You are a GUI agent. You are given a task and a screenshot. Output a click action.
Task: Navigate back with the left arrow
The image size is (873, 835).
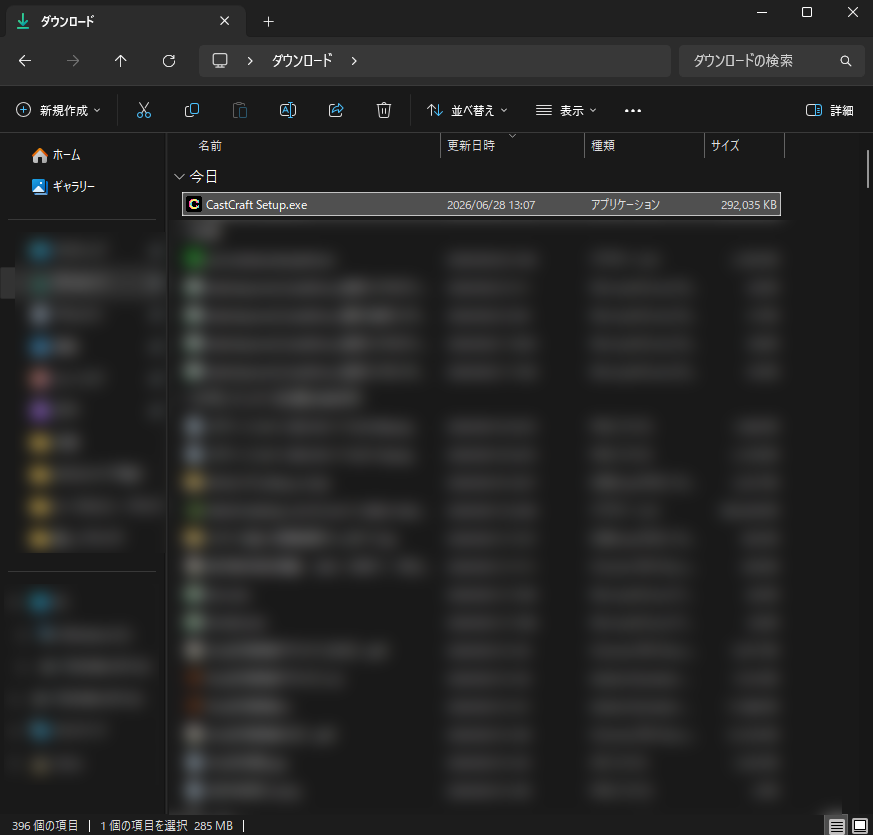24,61
